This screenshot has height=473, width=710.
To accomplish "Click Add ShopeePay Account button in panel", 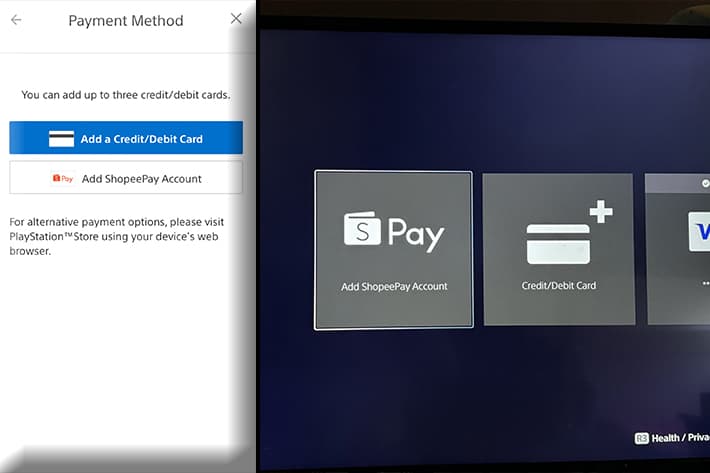I will [x=126, y=178].
